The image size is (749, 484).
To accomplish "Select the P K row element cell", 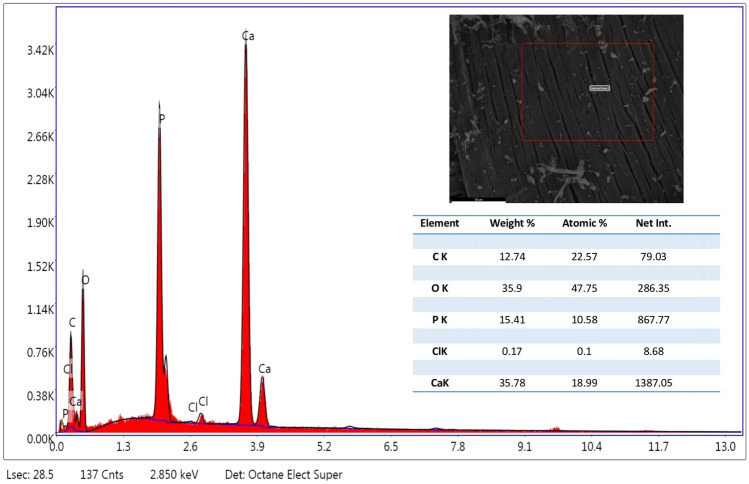I will pyautogui.click(x=440, y=320).
